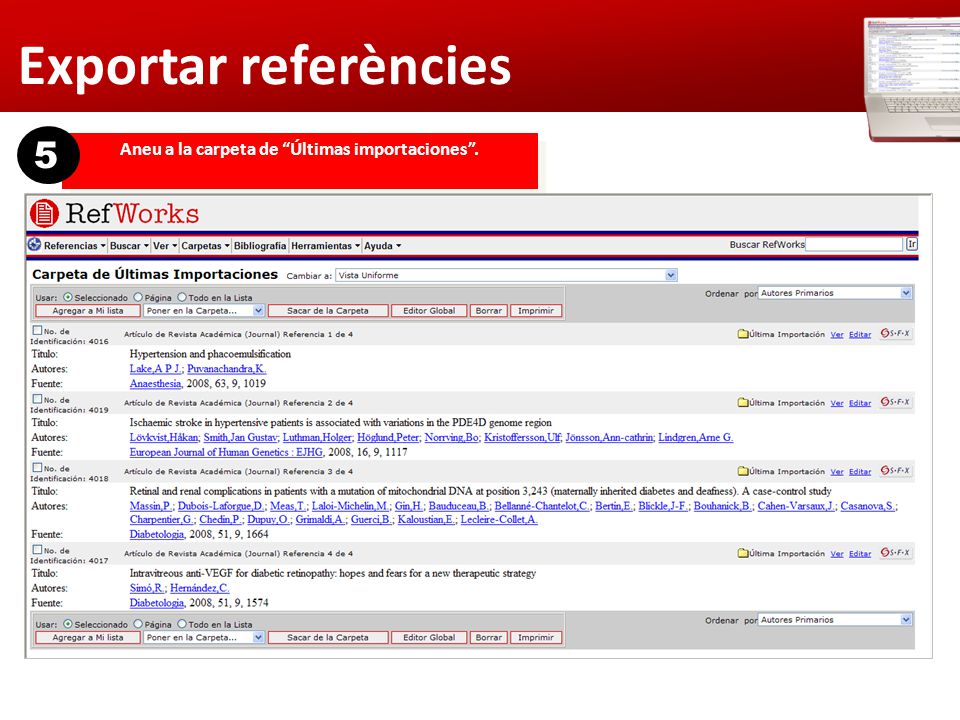Select the top Todo en la Lista radio
This screenshot has height=720, width=960.
[x=182, y=297]
